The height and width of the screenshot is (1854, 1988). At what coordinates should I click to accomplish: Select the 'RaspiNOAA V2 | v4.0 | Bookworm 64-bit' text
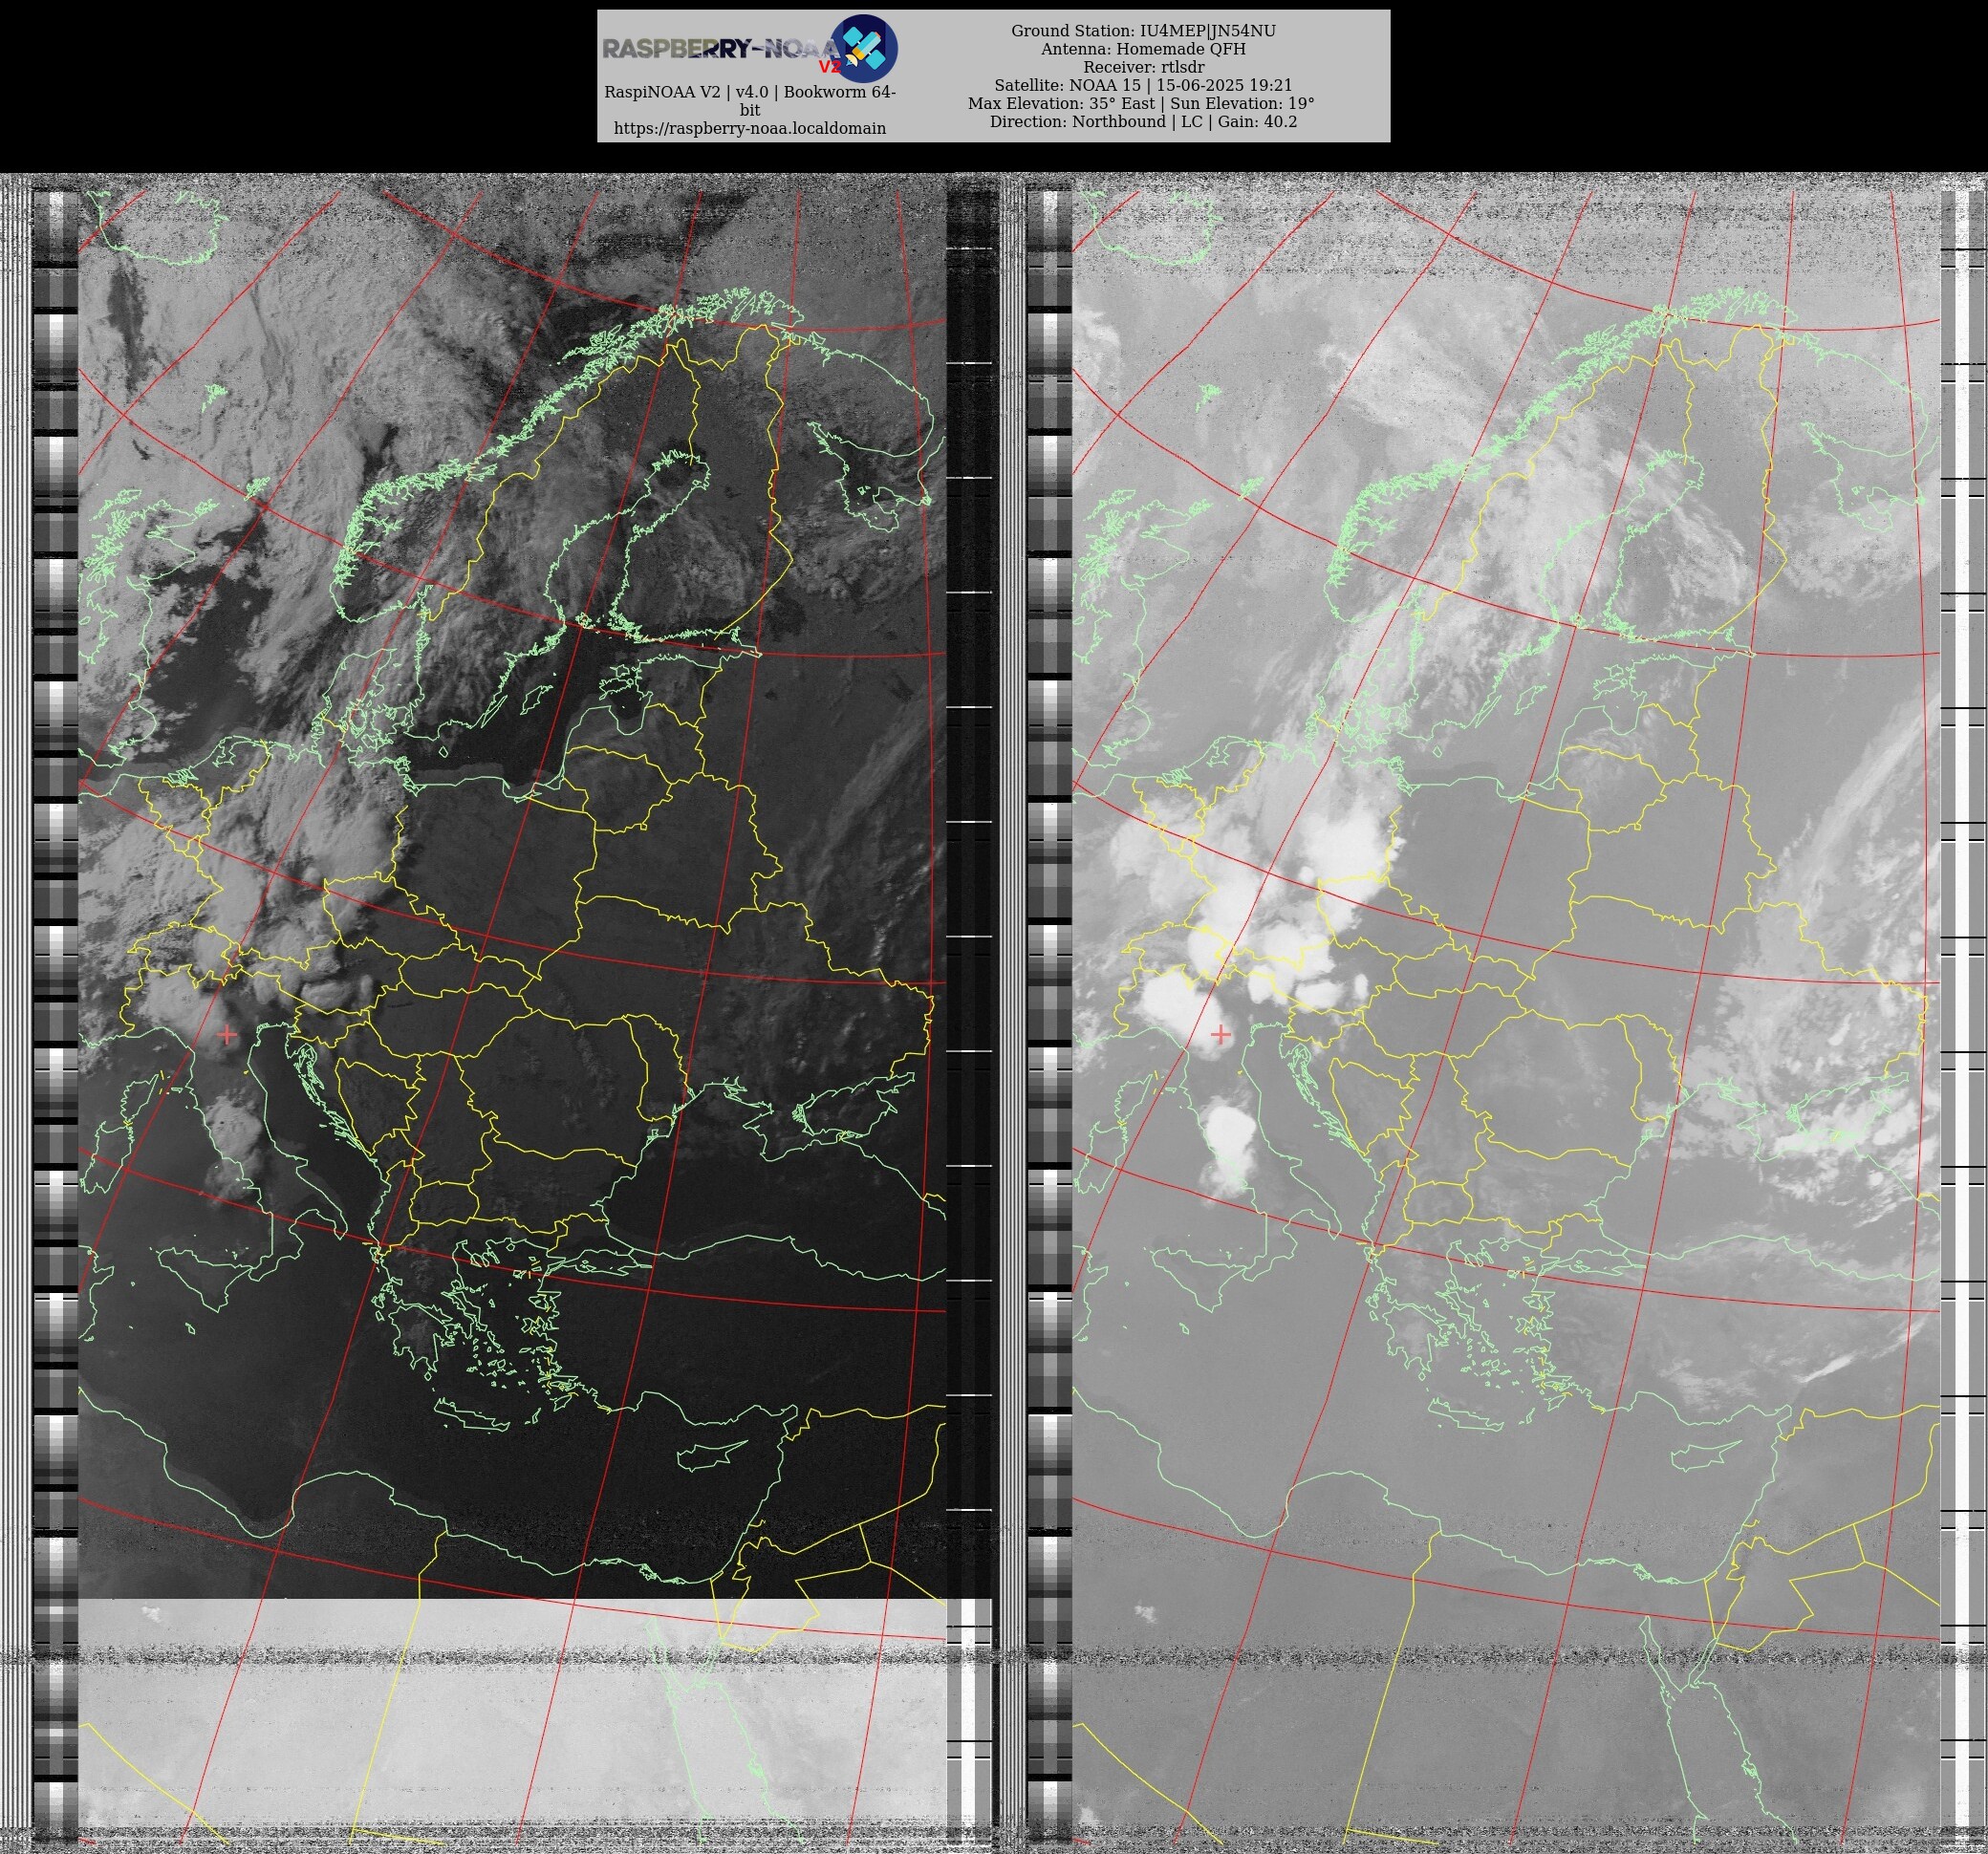coord(749,101)
